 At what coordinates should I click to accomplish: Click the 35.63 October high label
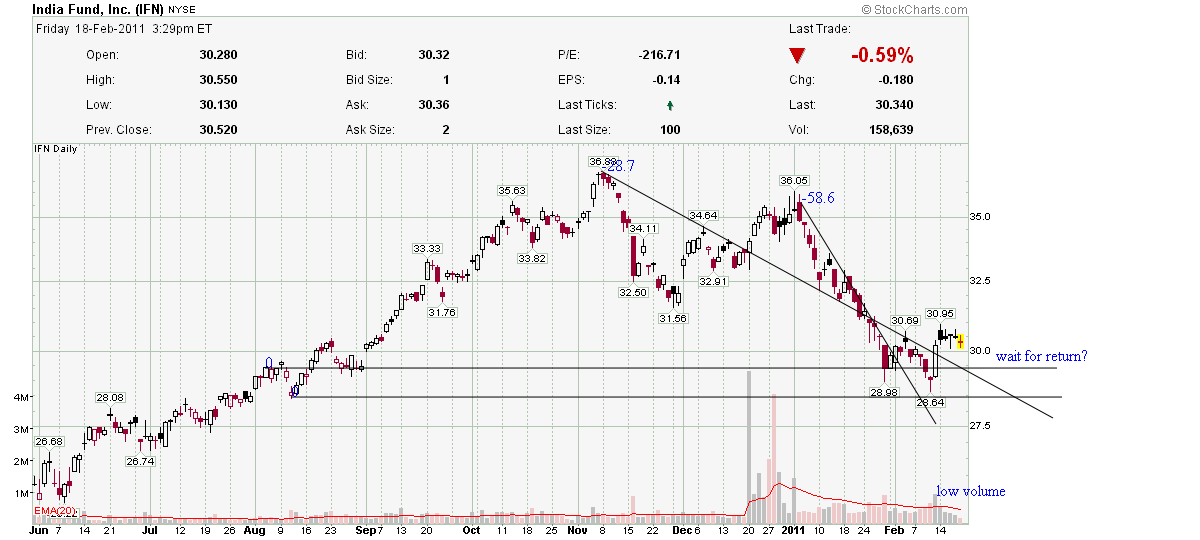pyautogui.click(x=512, y=190)
